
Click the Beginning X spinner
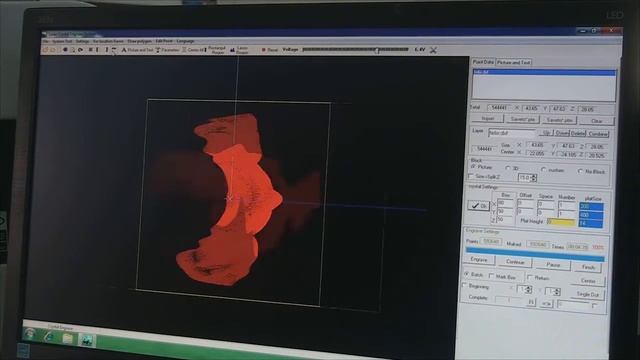coord(524,289)
